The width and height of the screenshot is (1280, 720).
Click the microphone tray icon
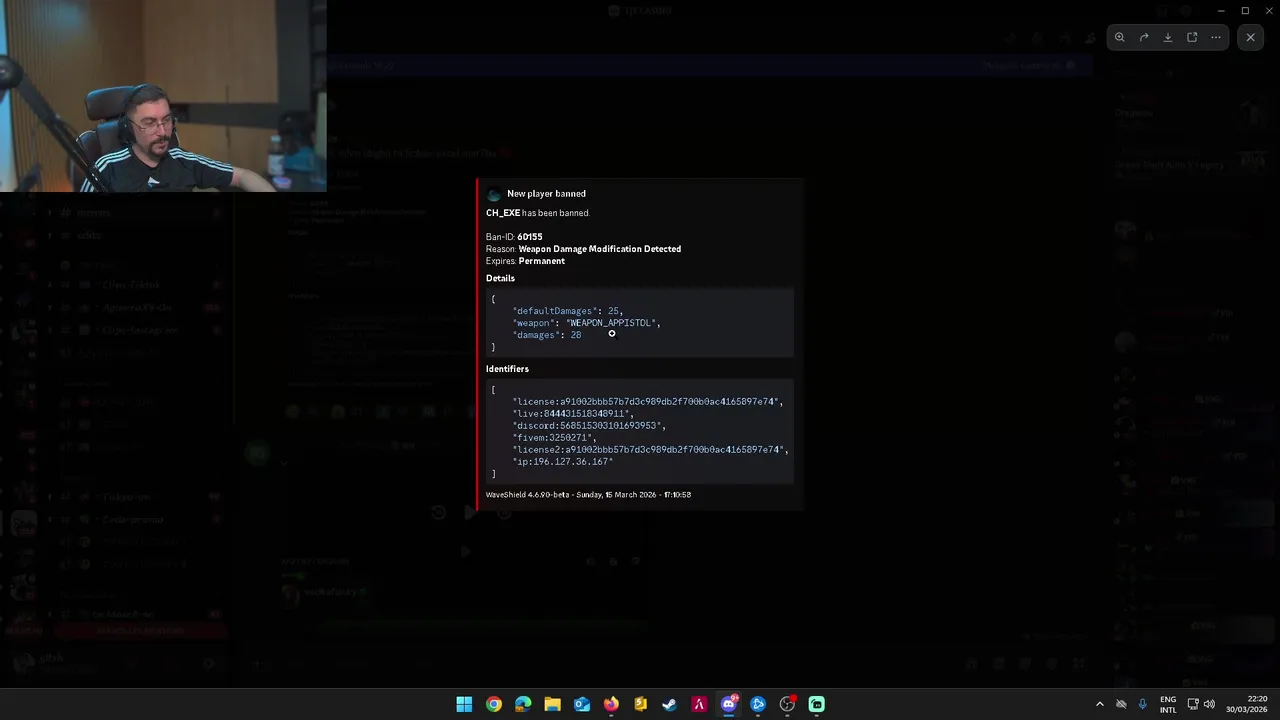(1142, 704)
